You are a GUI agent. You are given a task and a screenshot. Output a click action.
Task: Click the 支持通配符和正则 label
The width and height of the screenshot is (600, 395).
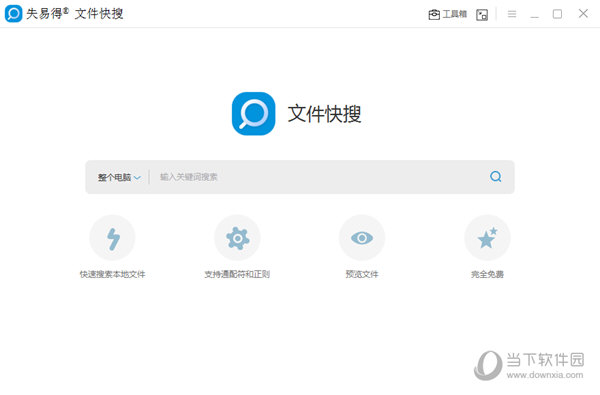tap(237, 274)
